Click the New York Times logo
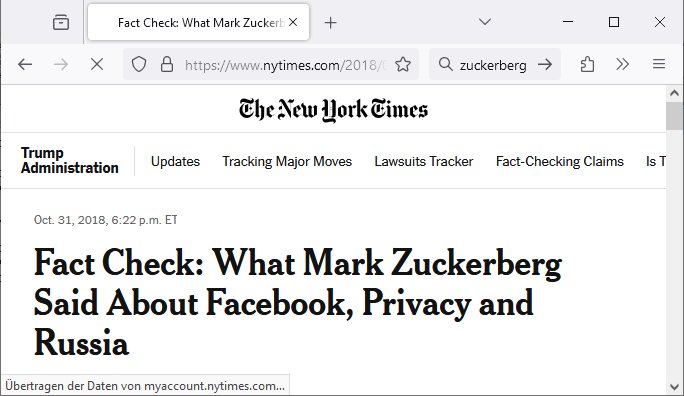Viewport: 684px width, 396px height. click(x=333, y=109)
